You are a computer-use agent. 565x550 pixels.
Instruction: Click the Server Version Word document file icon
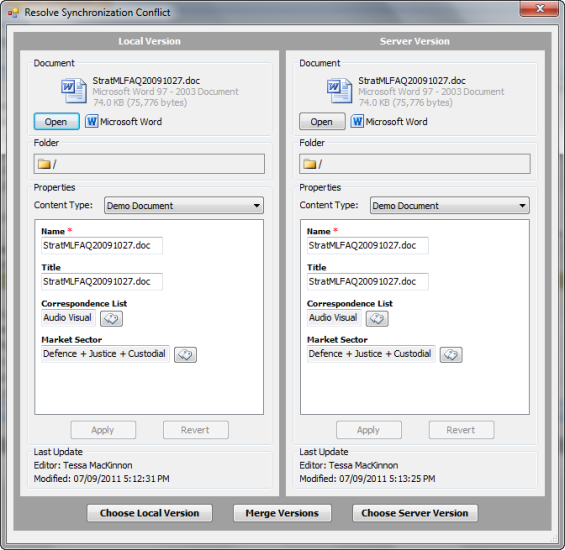[x=339, y=91]
